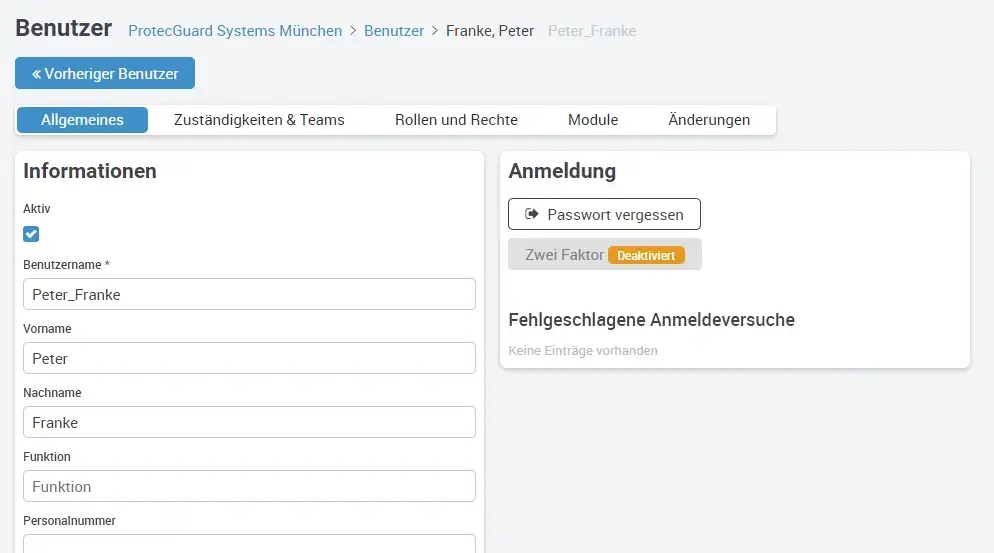Navigate to the Benutzer breadcrumb link

394,31
